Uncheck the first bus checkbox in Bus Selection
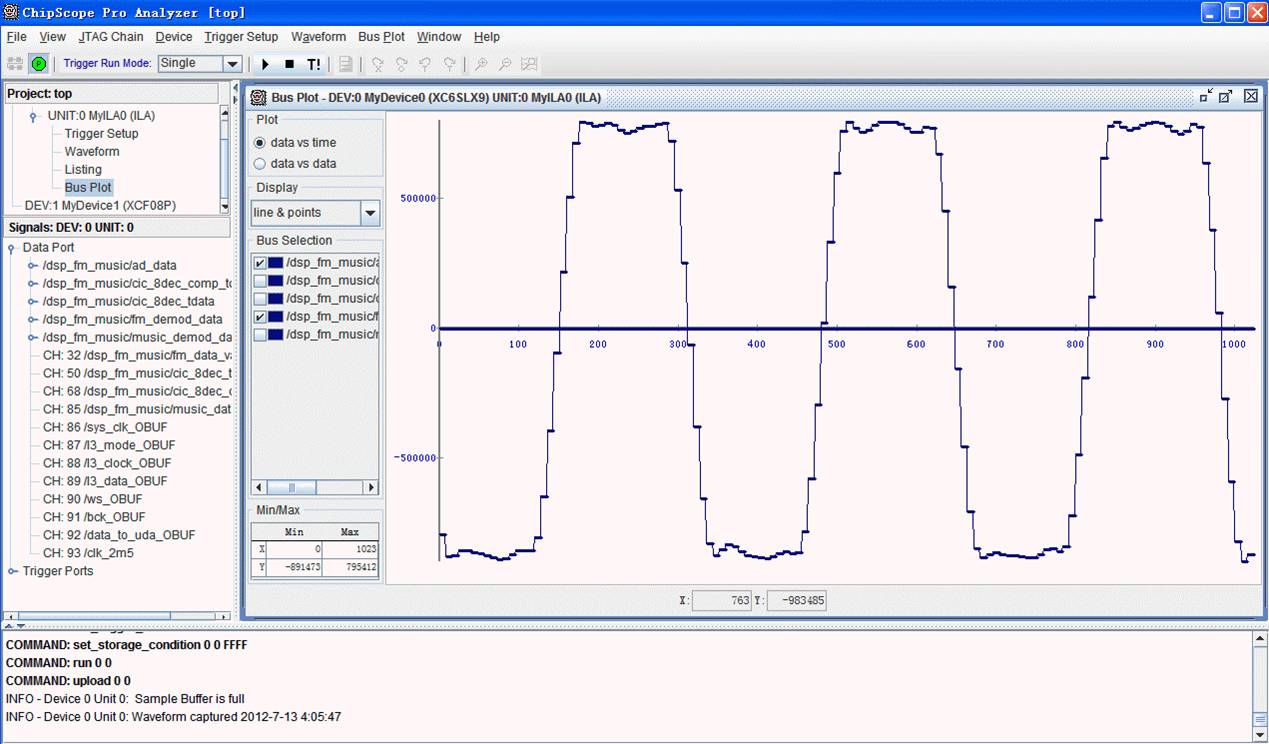Viewport: 1269px width, 744px height. 260,263
